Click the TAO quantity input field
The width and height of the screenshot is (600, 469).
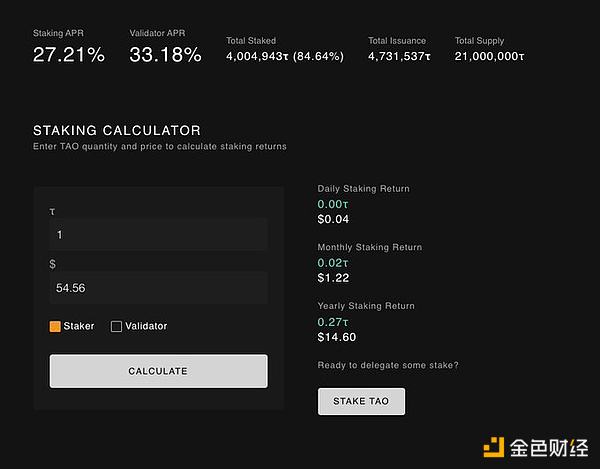[x=158, y=234]
